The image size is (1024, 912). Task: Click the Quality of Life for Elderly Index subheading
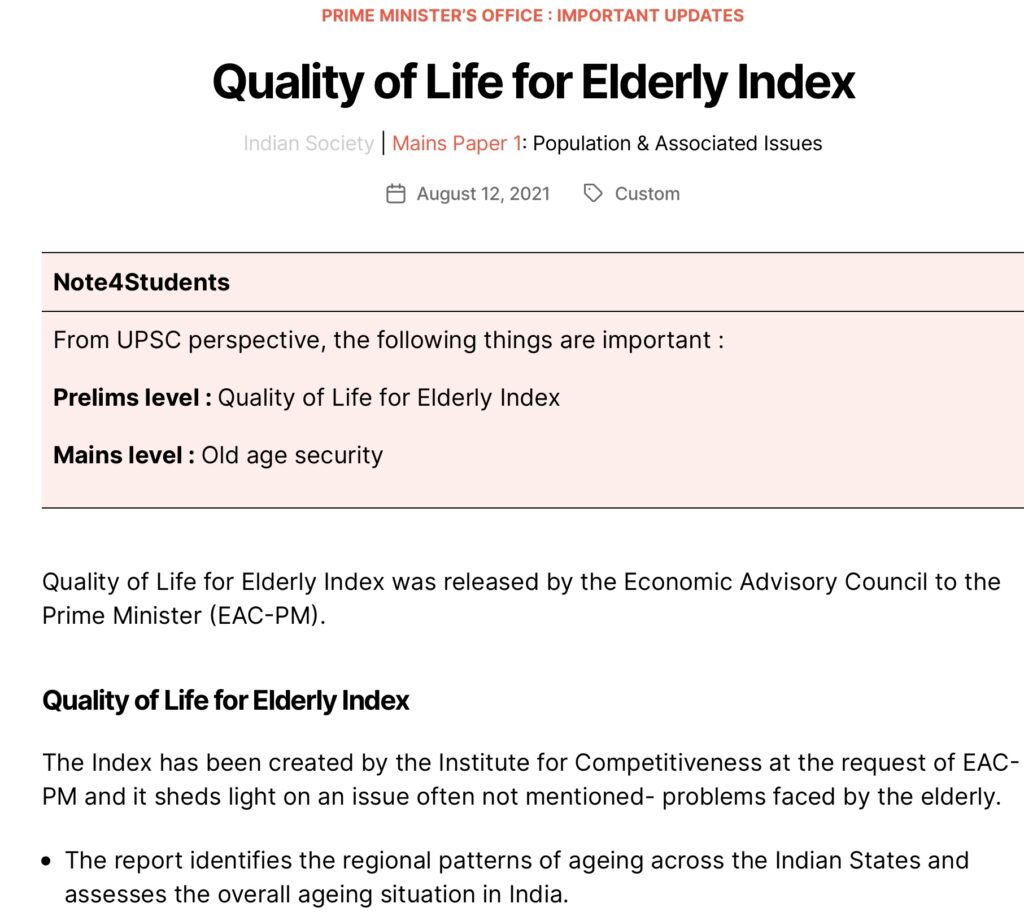(x=225, y=700)
